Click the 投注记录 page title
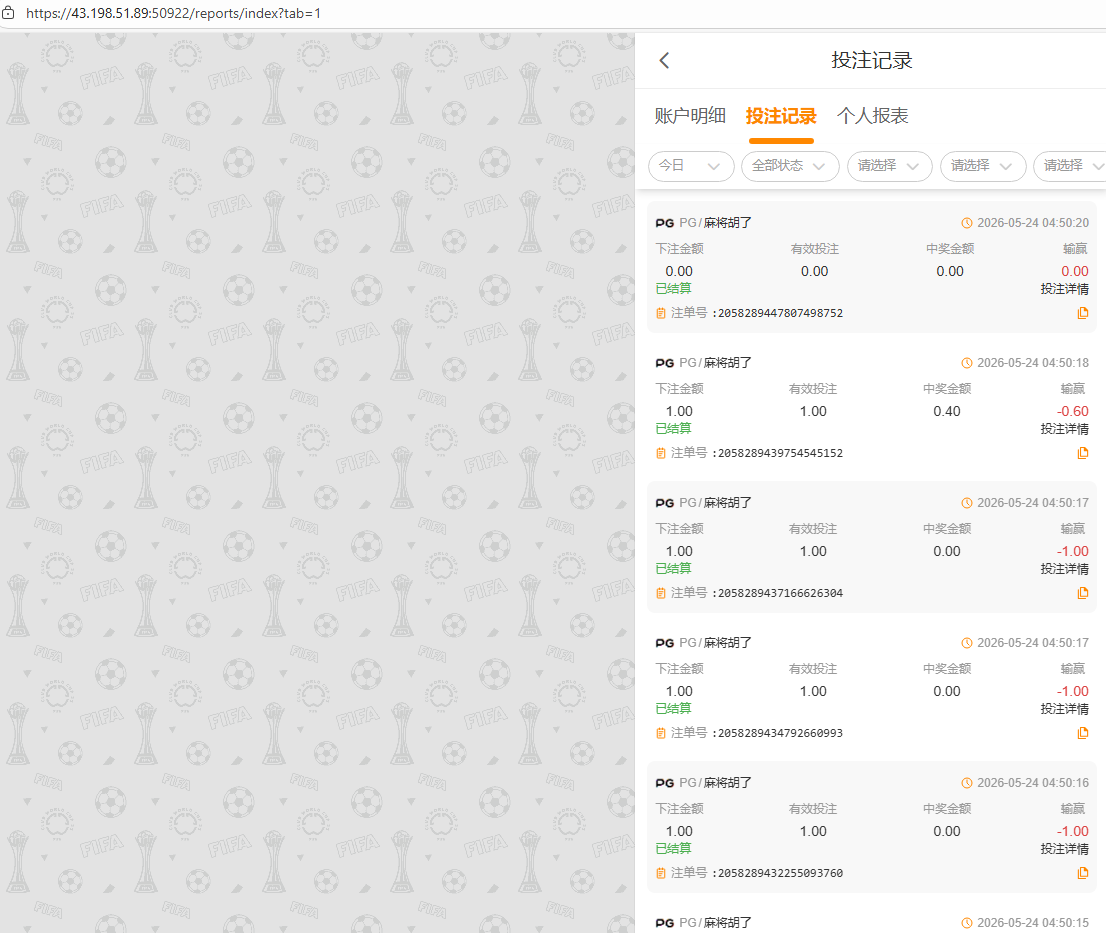1106x933 pixels. (872, 61)
